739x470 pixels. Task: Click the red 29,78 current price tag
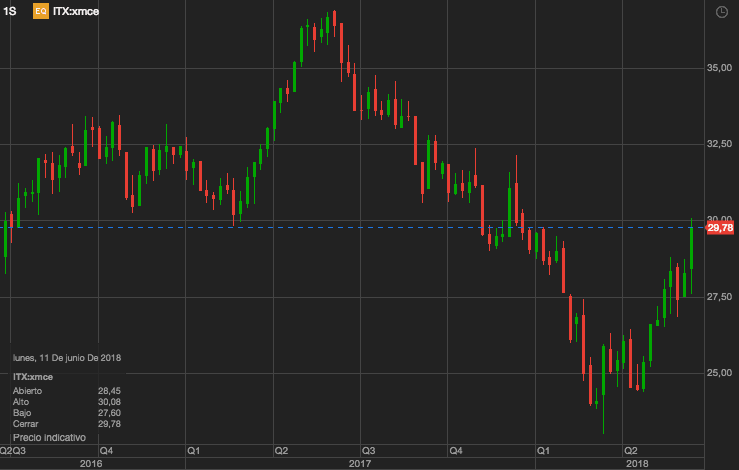720,228
